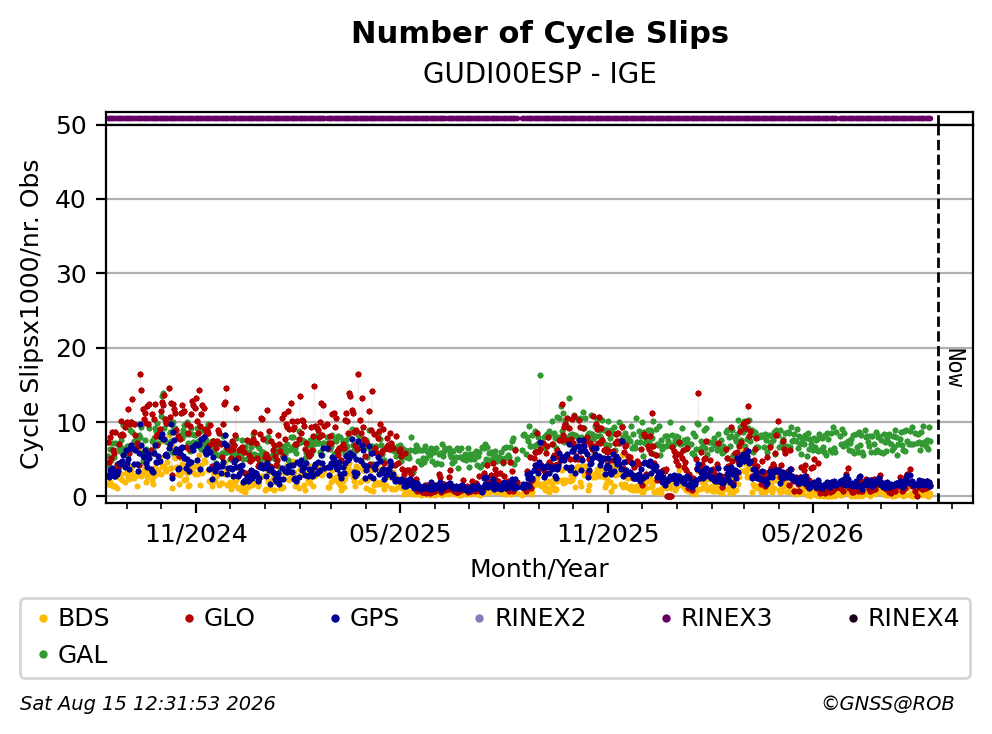Click the 'Month/Year' axis title
992x734 pixels.
[540, 568]
